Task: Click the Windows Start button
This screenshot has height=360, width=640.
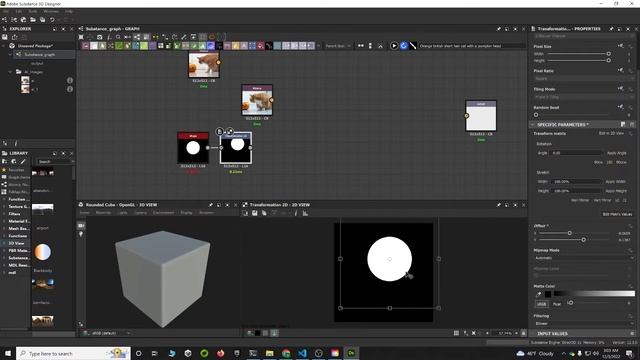Action: pos(8,353)
